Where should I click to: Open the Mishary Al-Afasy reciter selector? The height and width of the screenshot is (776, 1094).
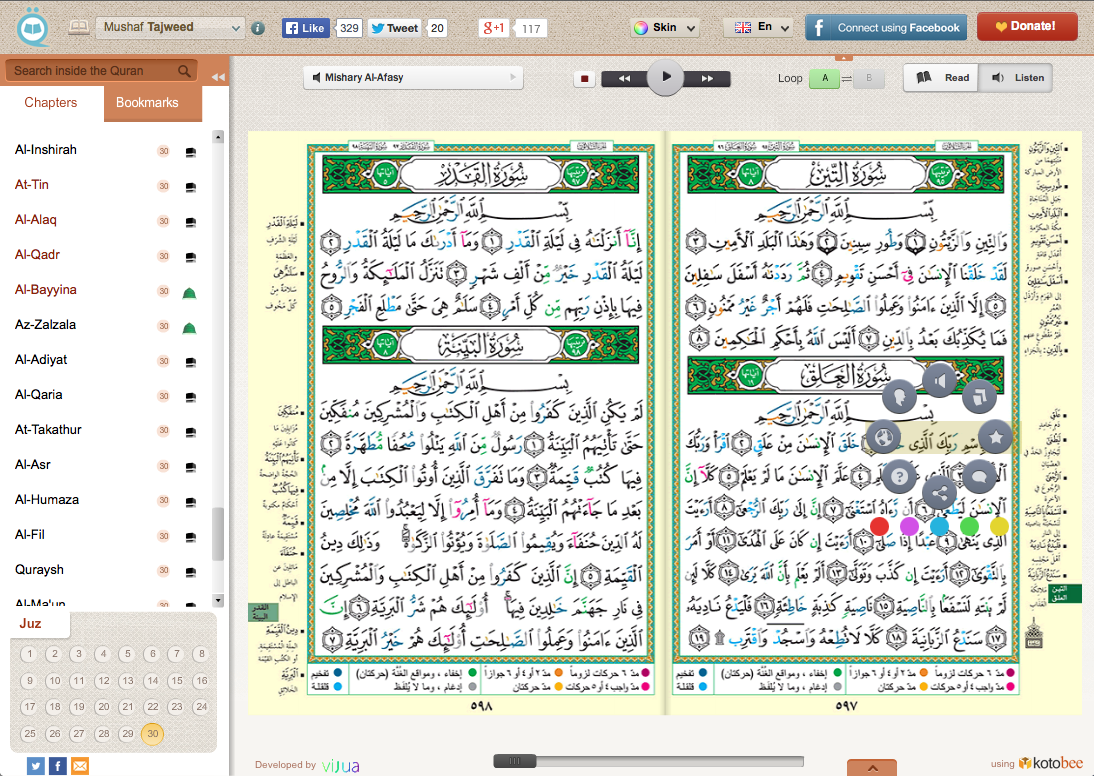413,77
